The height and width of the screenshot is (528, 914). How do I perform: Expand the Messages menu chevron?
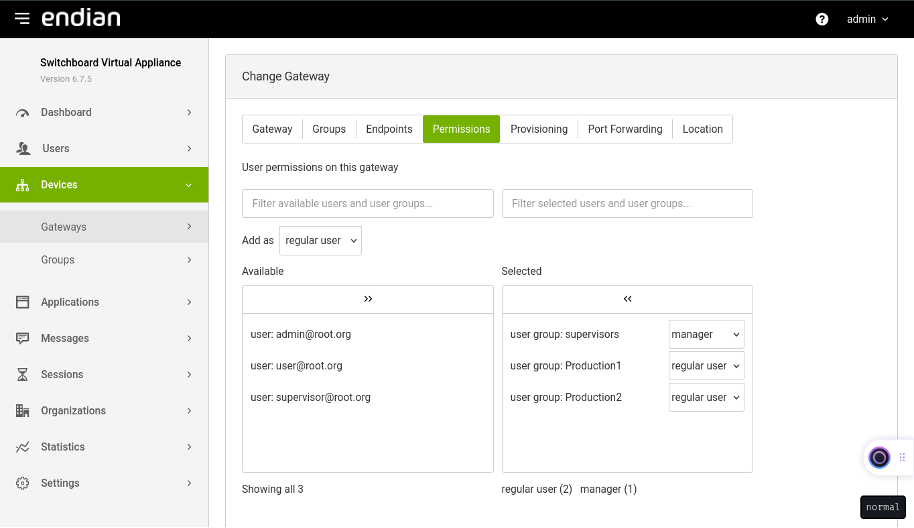coord(189,338)
